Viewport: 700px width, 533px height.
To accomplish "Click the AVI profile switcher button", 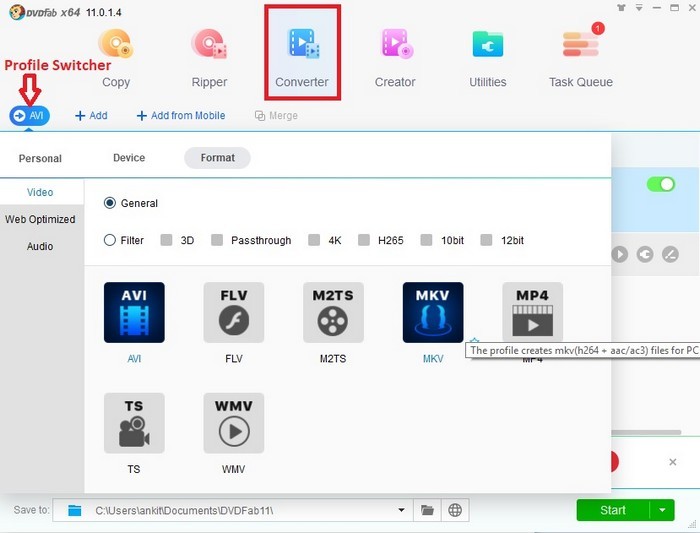I will coord(29,116).
